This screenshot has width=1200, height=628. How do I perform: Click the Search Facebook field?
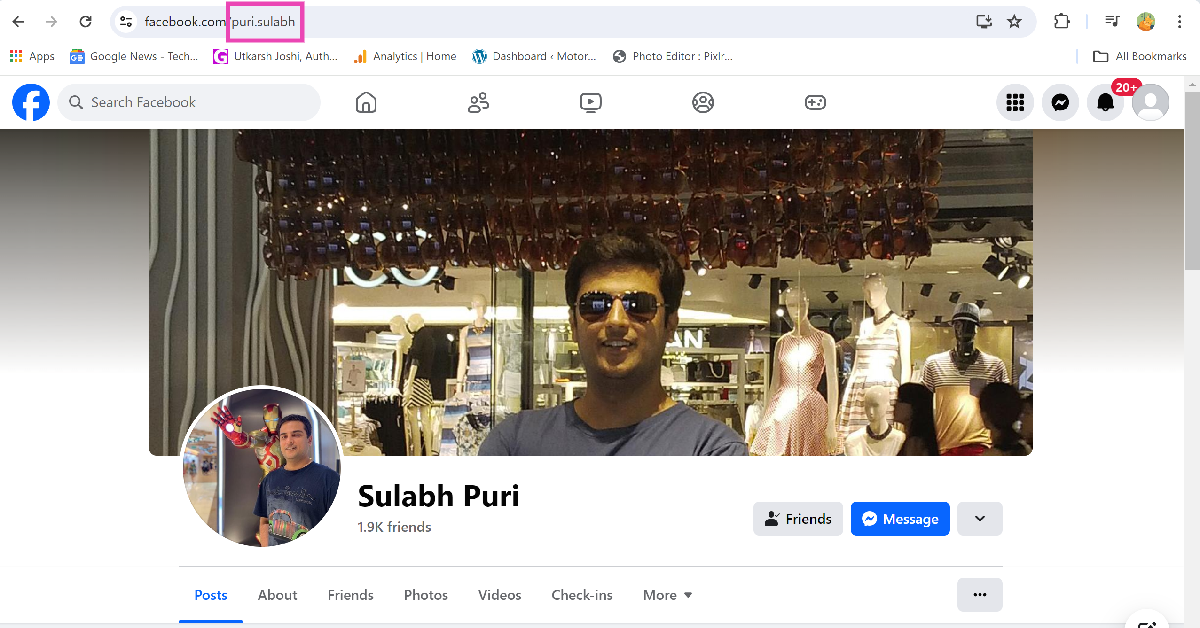190,102
